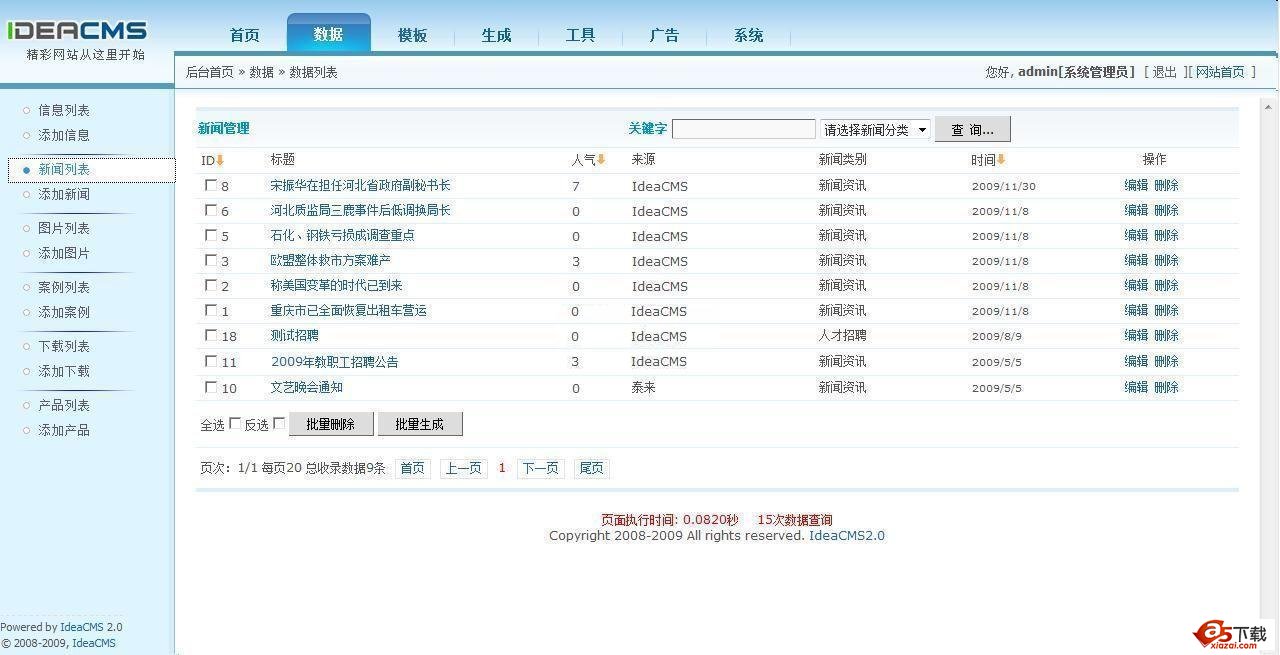Switch to the 模板 tab
1280x655 pixels.
coord(412,35)
